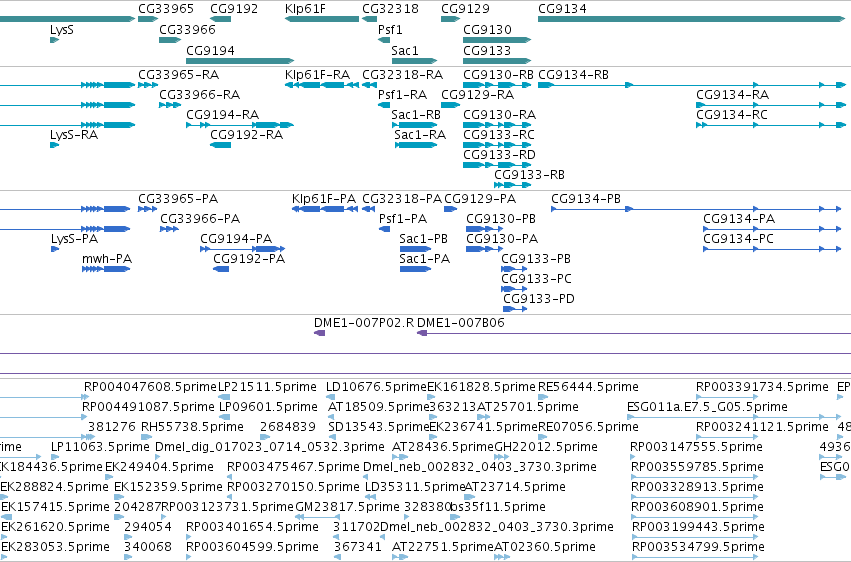The width and height of the screenshot is (851, 562).
Task: Select the CG9133-PB protein label
Action: [536, 259]
